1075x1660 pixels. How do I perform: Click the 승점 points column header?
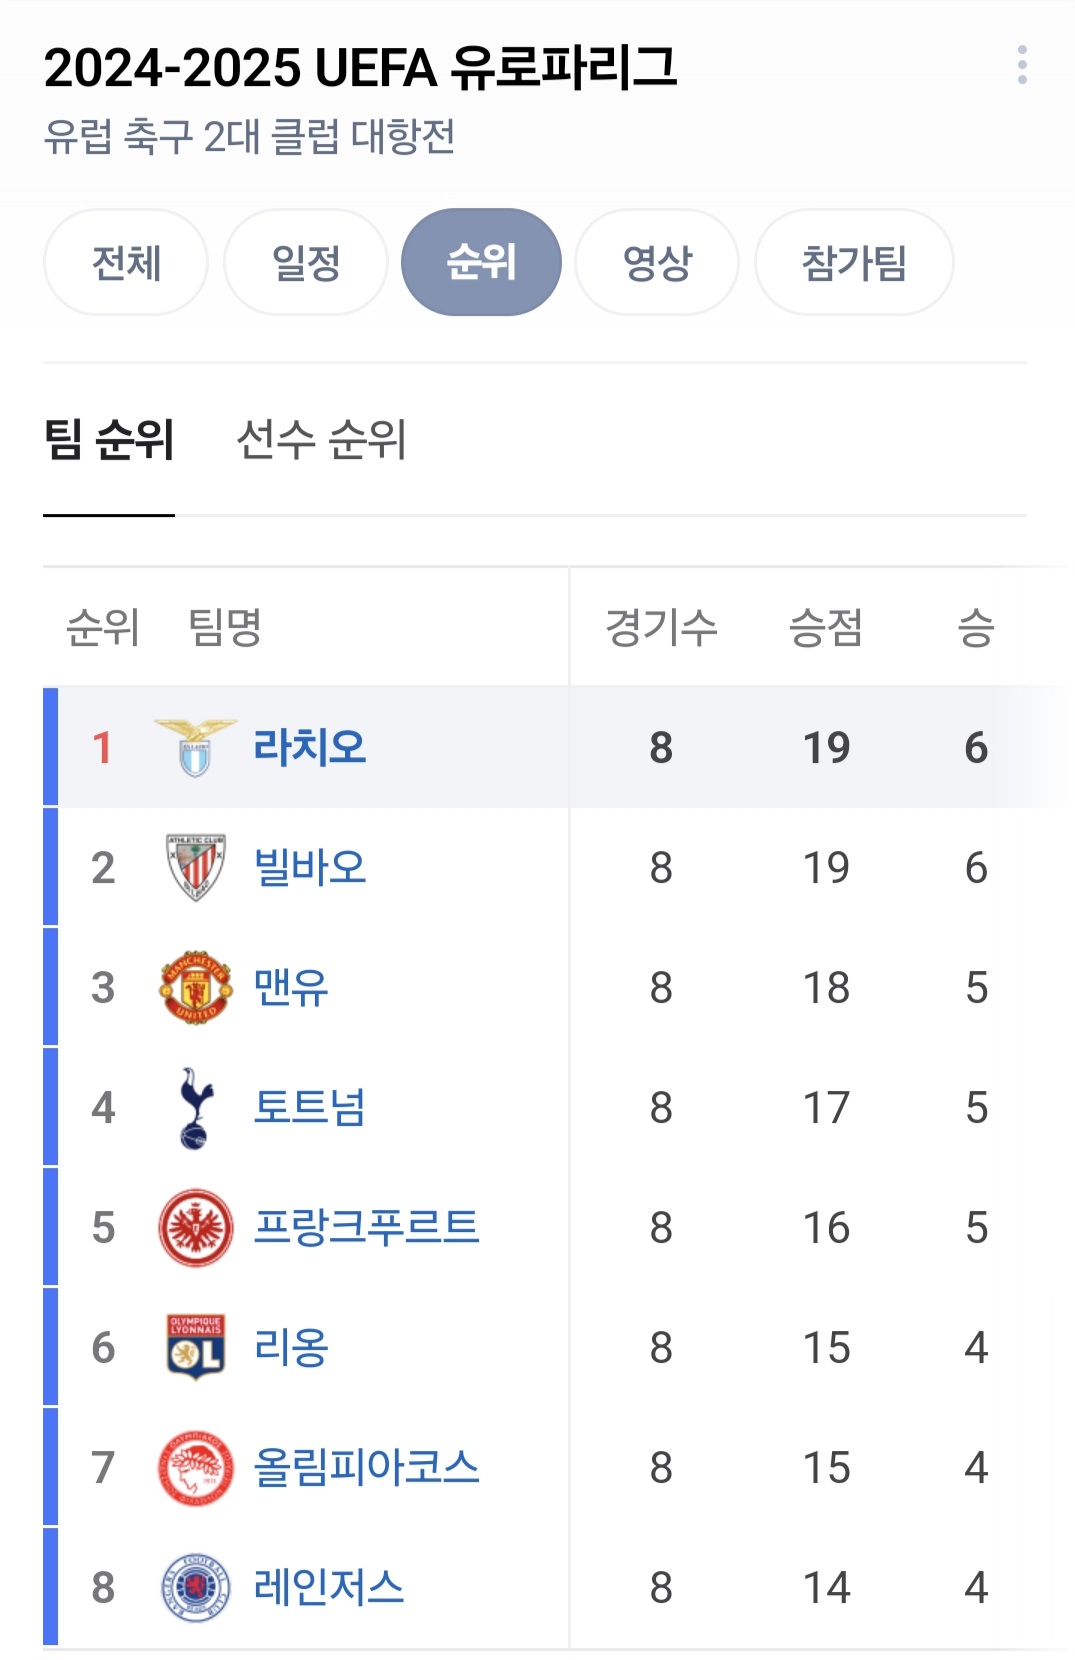[826, 628]
